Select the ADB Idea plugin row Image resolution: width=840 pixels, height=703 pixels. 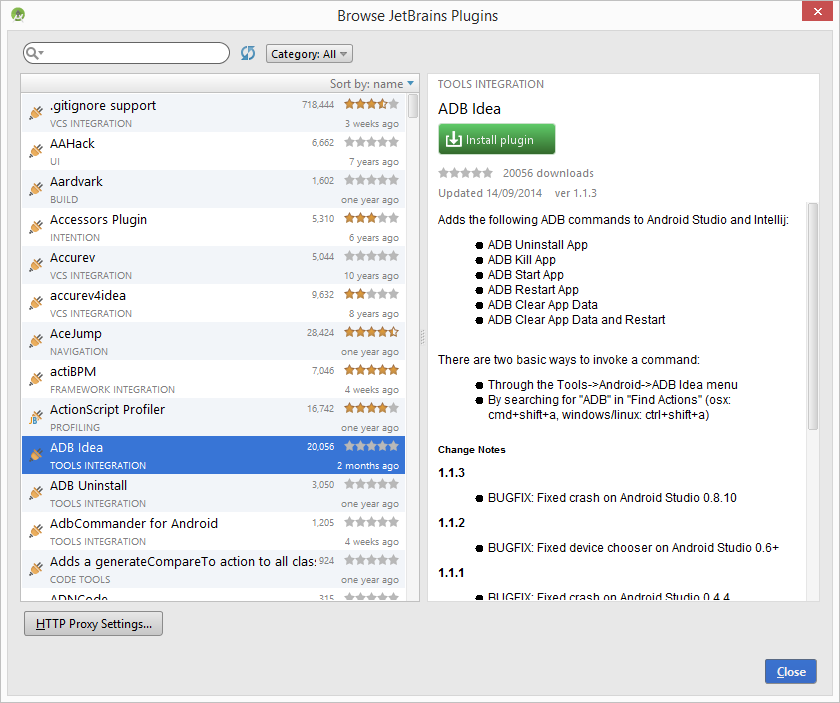click(213, 455)
